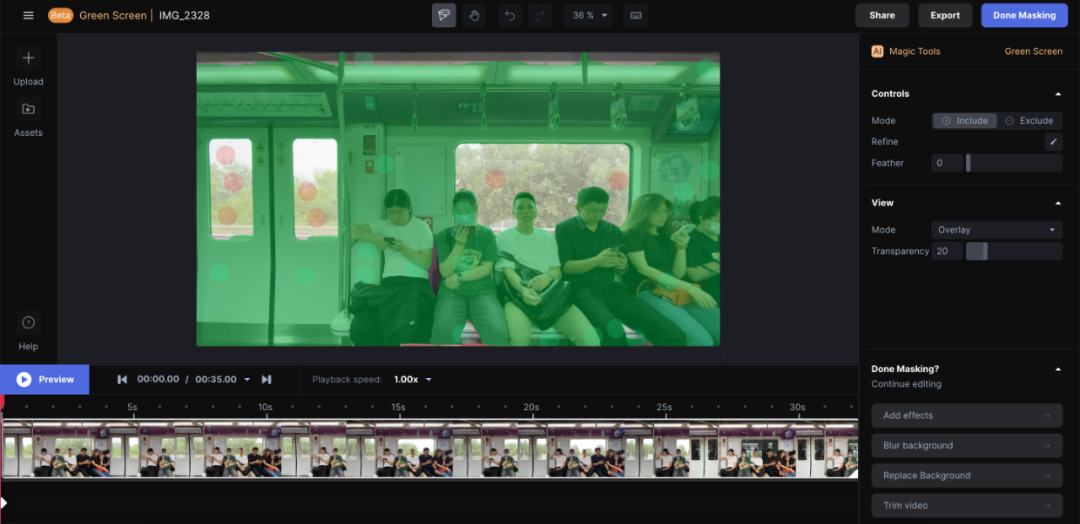The width and height of the screenshot is (1080, 524).
Task: Open the keyboard shortcuts icon
Action: click(636, 15)
